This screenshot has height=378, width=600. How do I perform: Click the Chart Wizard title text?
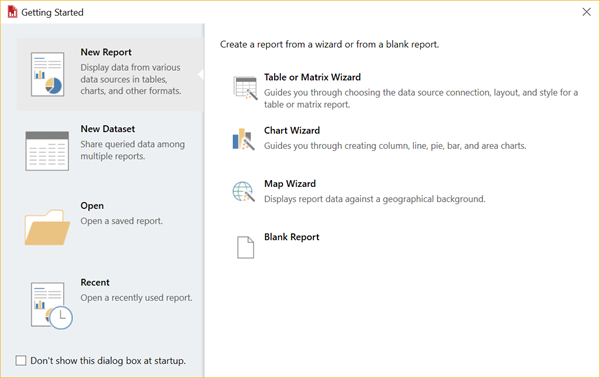(x=292, y=130)
